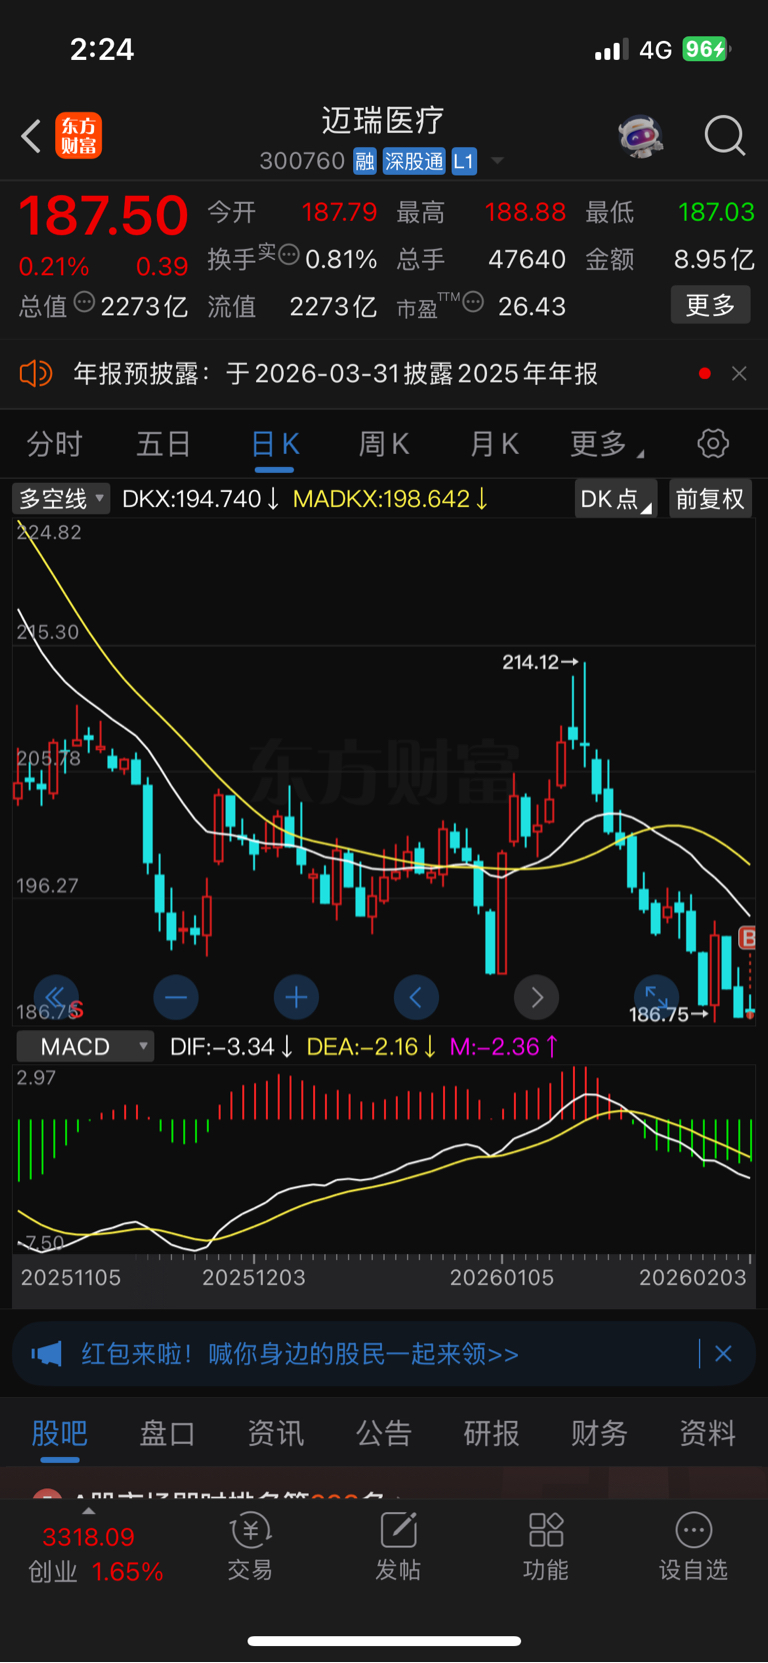Switch to 周K chart tab
The height and width of the screenshot is (1663, 768).
(x=384, y=444)
